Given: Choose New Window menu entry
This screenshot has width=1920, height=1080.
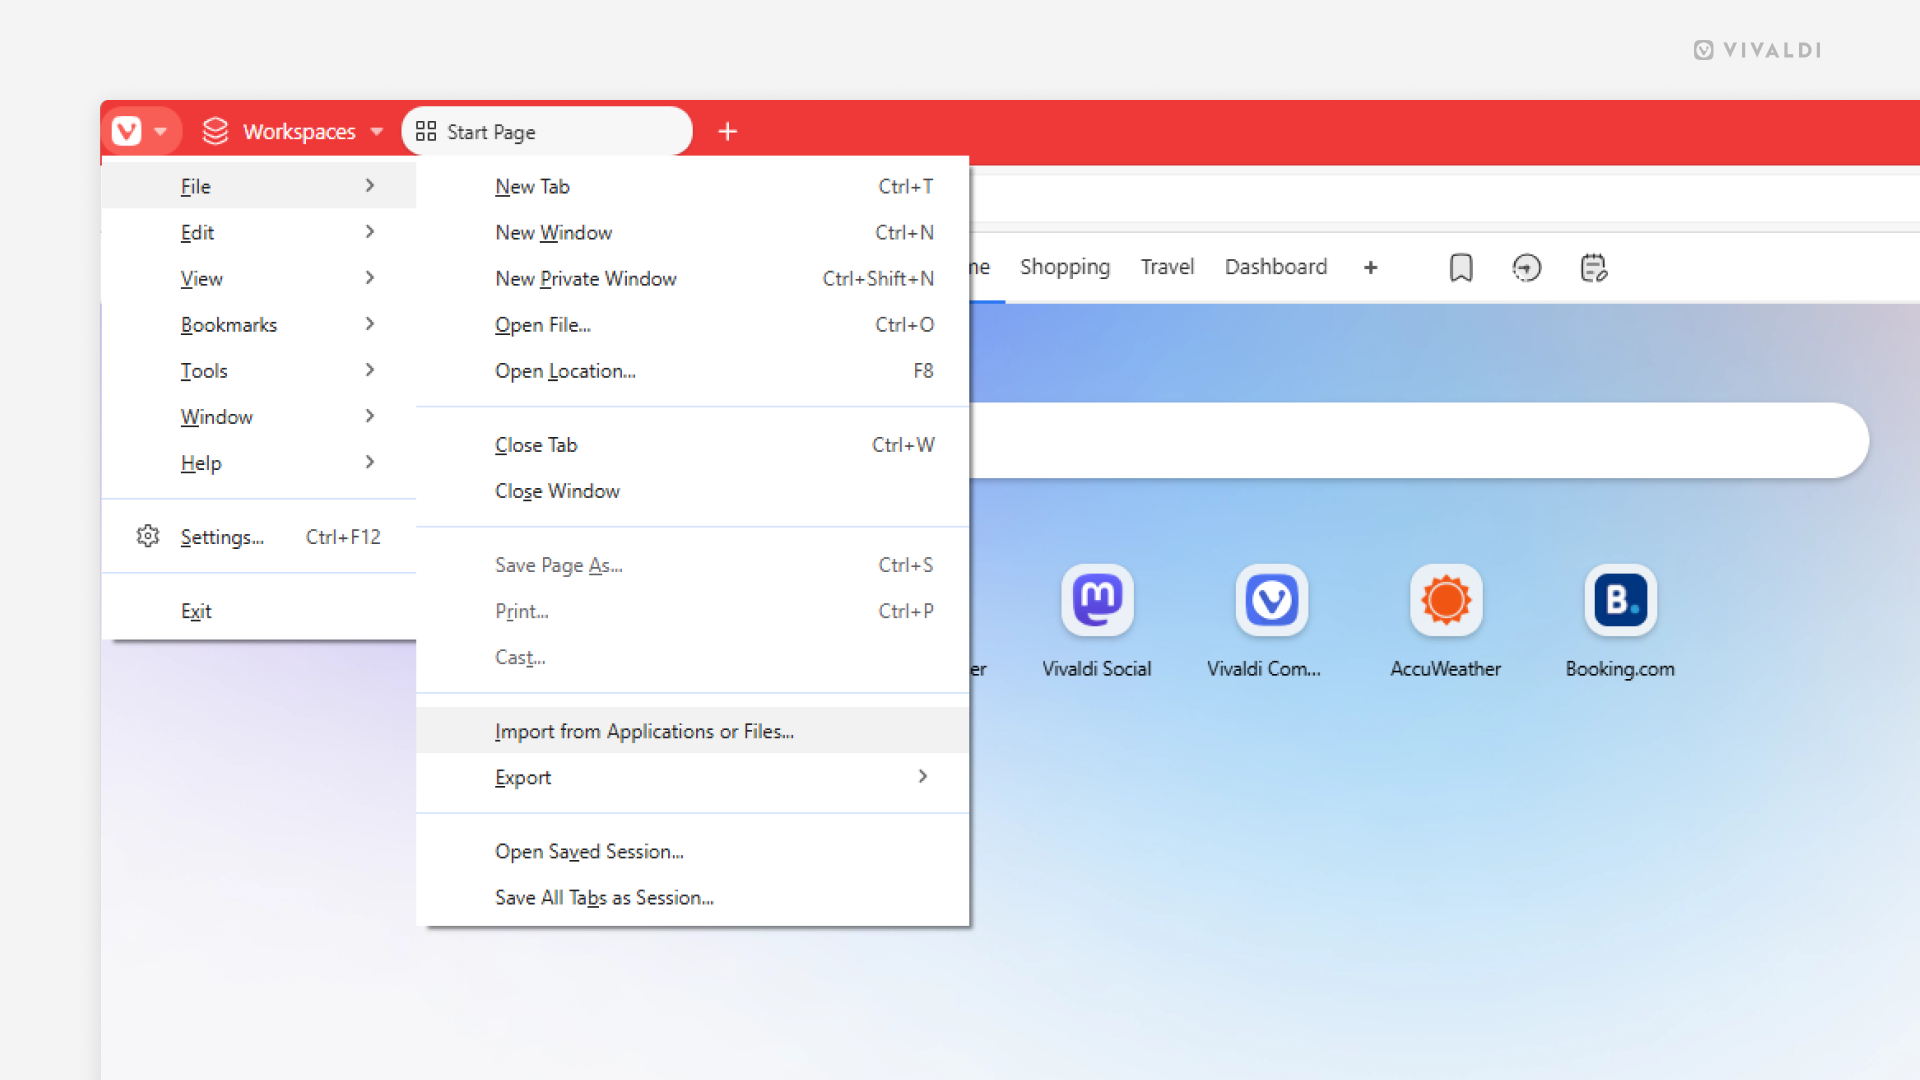Looking at the screenshot, I should [693, 232].
